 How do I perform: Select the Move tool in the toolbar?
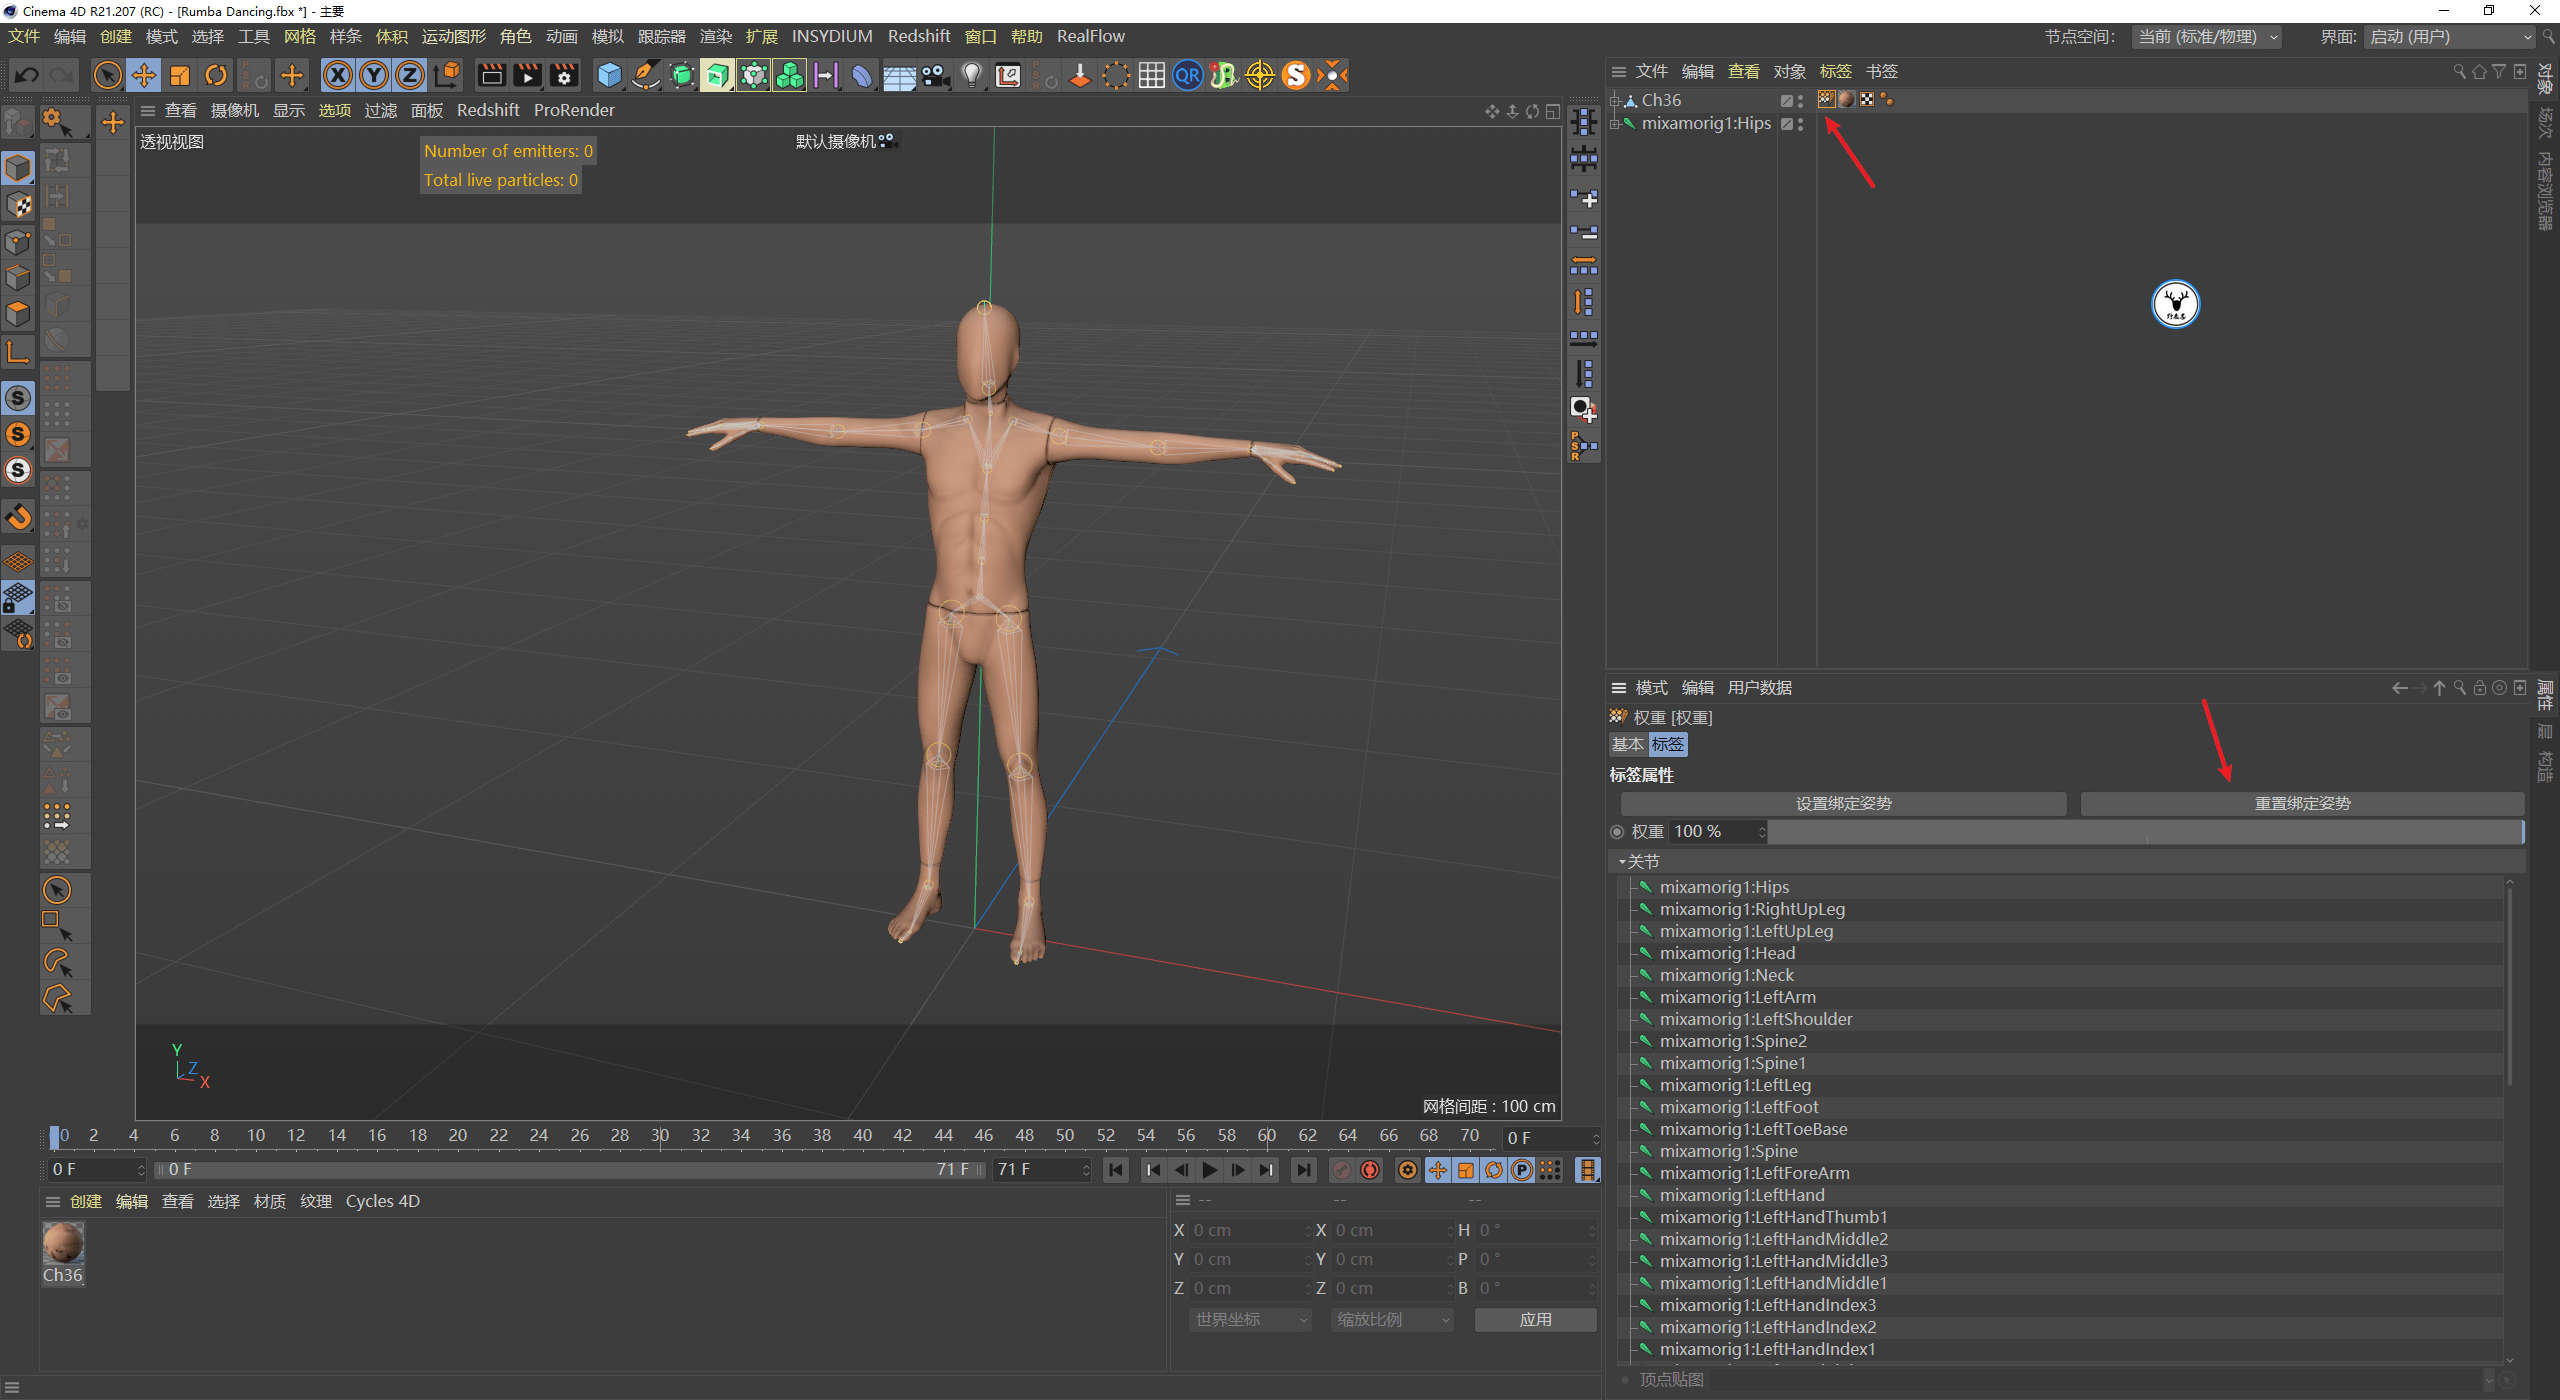click(144, 75)
